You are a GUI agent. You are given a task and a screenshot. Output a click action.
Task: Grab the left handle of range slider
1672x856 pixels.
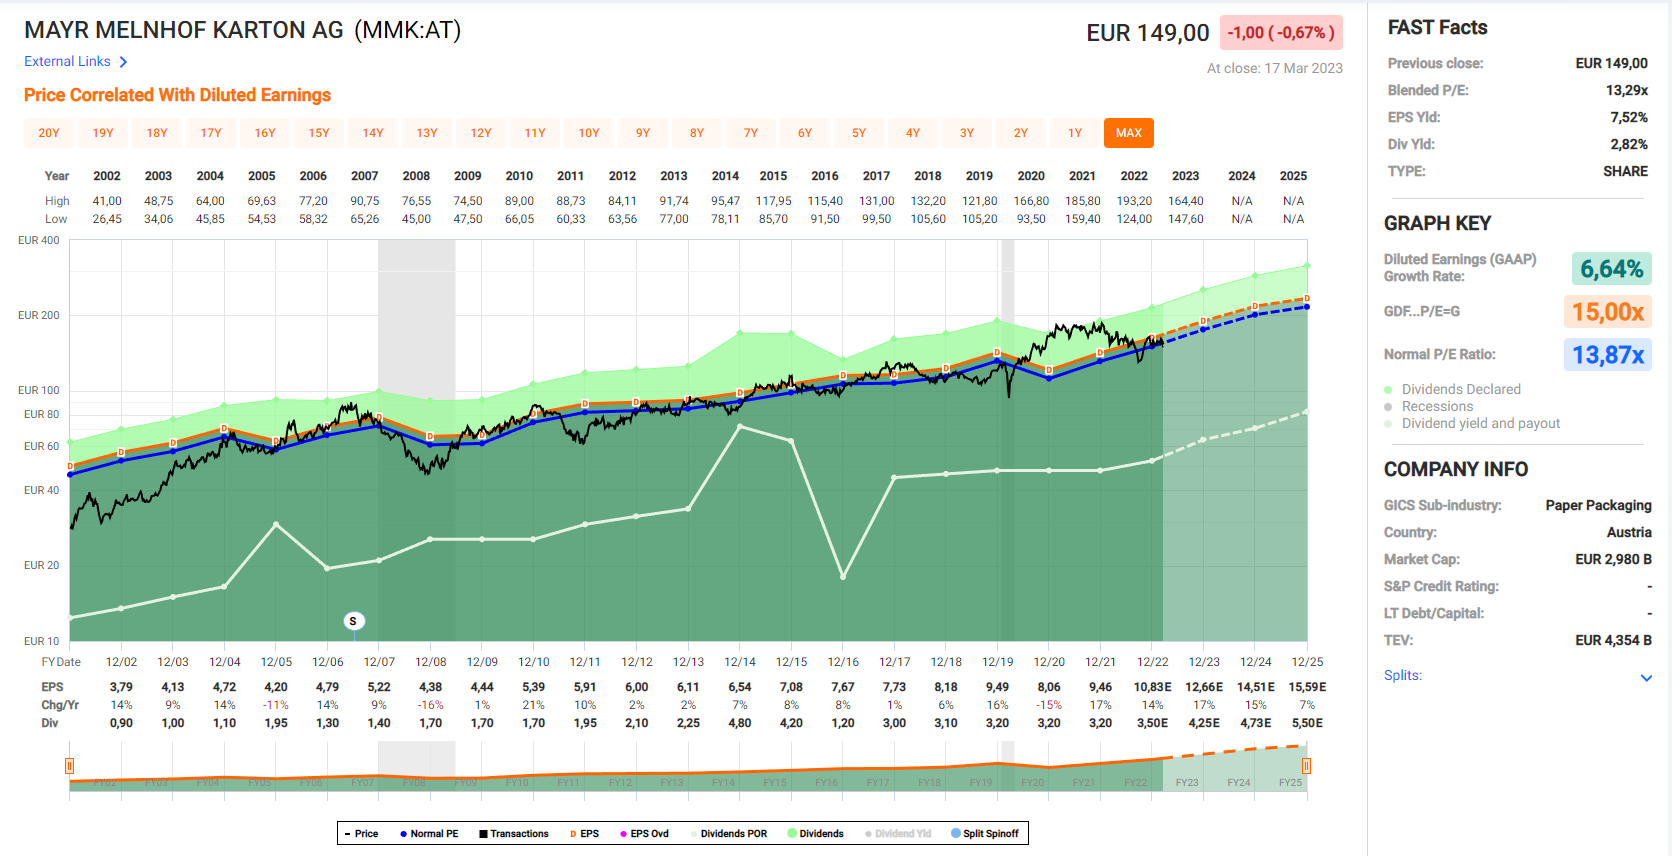click(x=69, y=766)
